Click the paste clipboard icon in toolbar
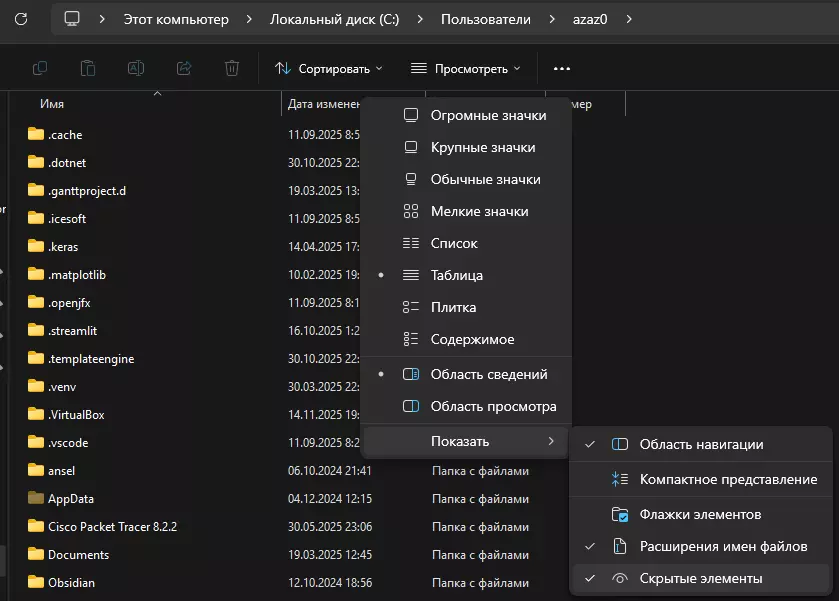Image resolution: width=839 pixels, height=601 pixels. click(88, 68)
